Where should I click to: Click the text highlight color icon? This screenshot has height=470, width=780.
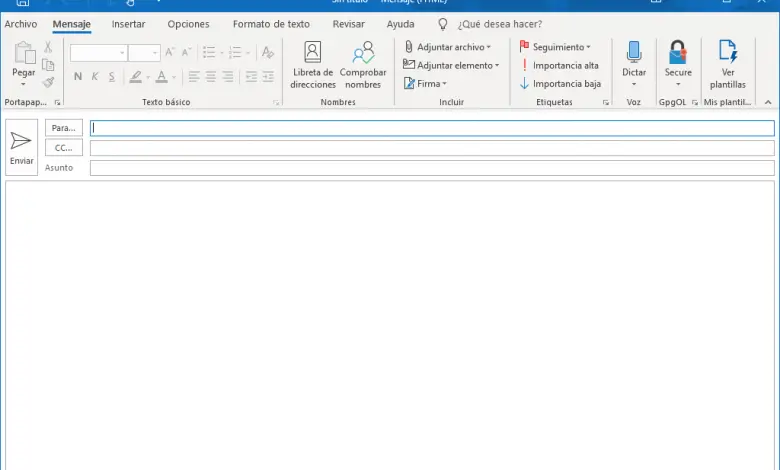(x=135, y=77)
